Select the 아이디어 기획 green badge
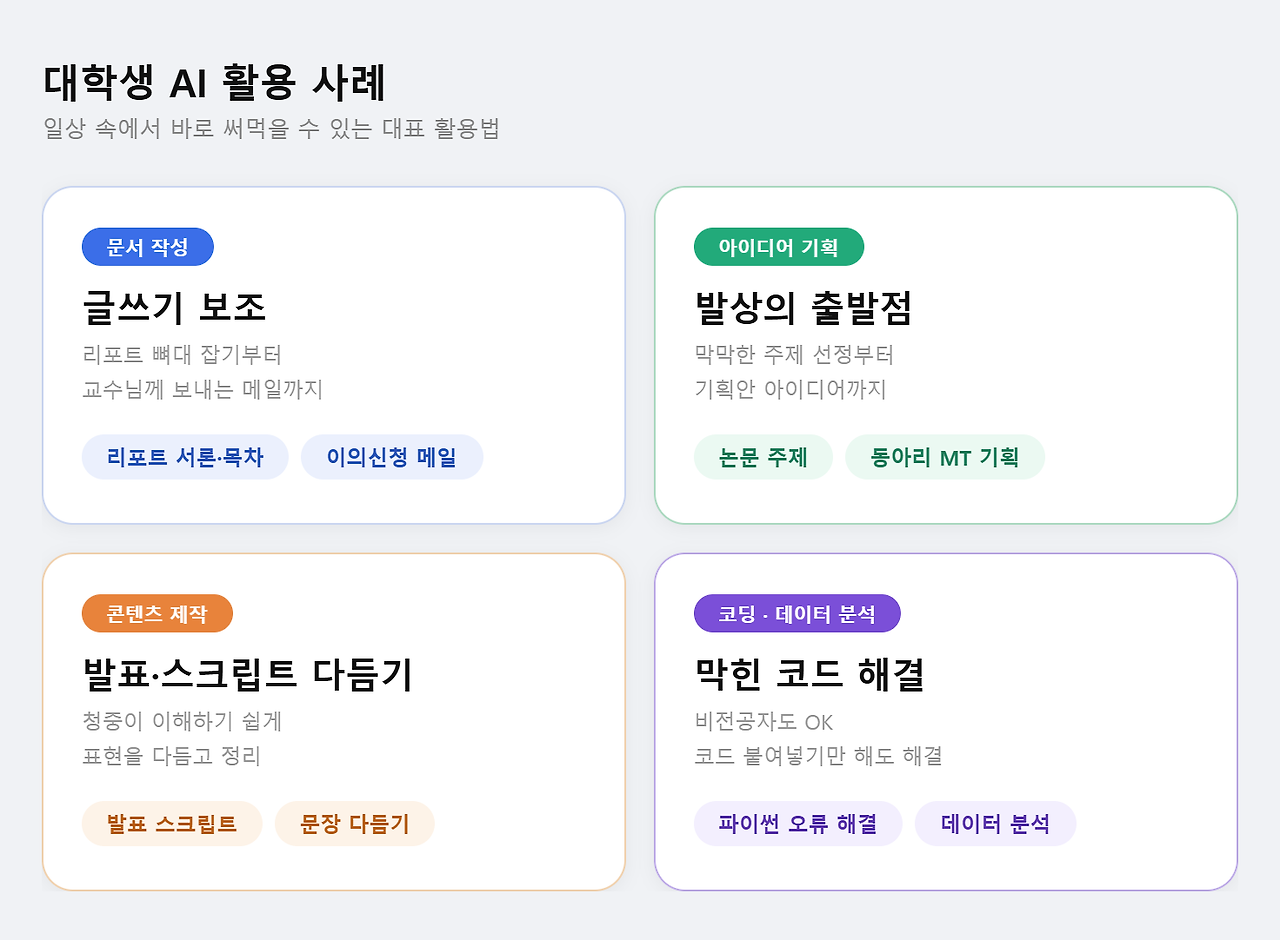The width and height of the screenshot is (1280, 940). coord(779,247)
